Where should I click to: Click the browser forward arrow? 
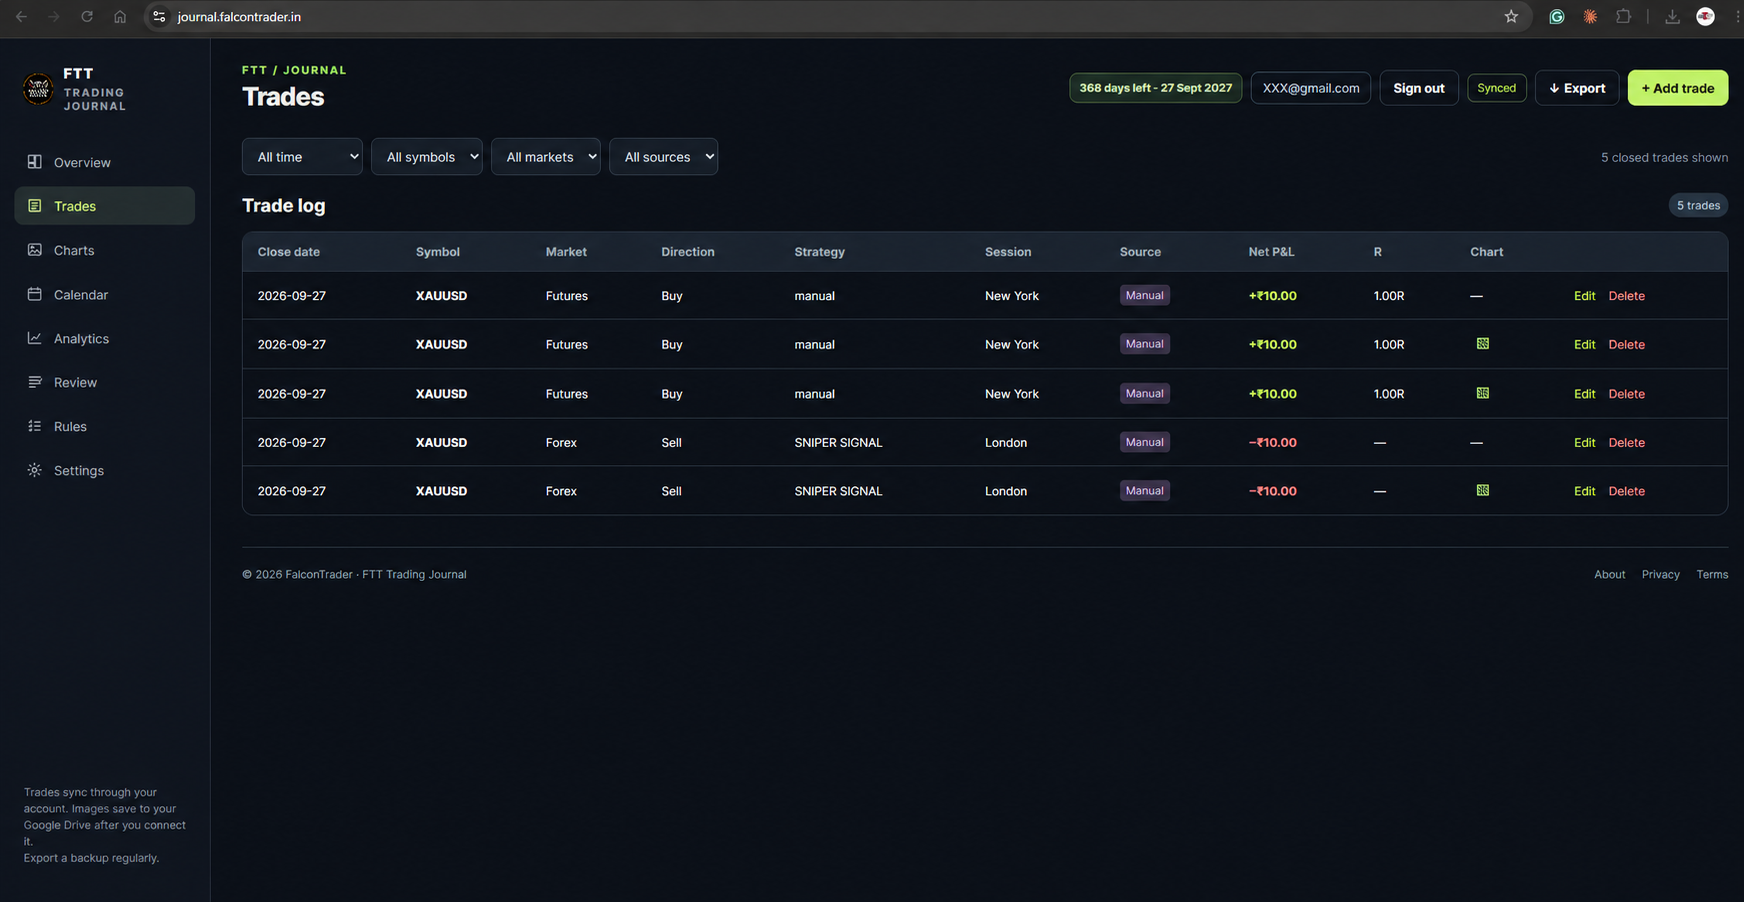pos(54,17)
